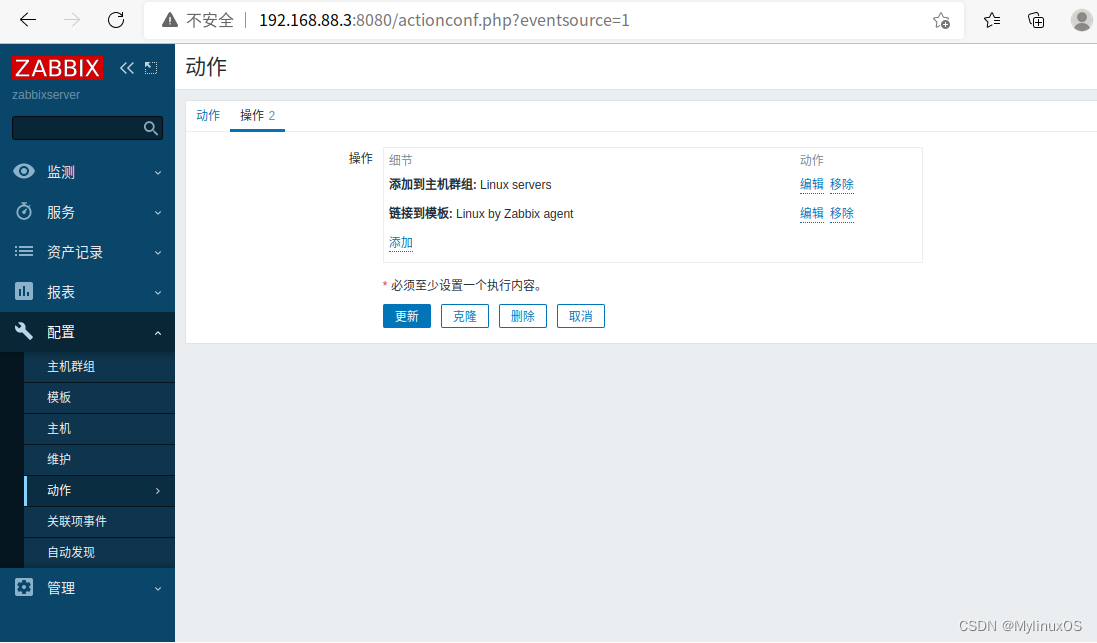Expand the 监测 menu chevron

pos(158,172)
